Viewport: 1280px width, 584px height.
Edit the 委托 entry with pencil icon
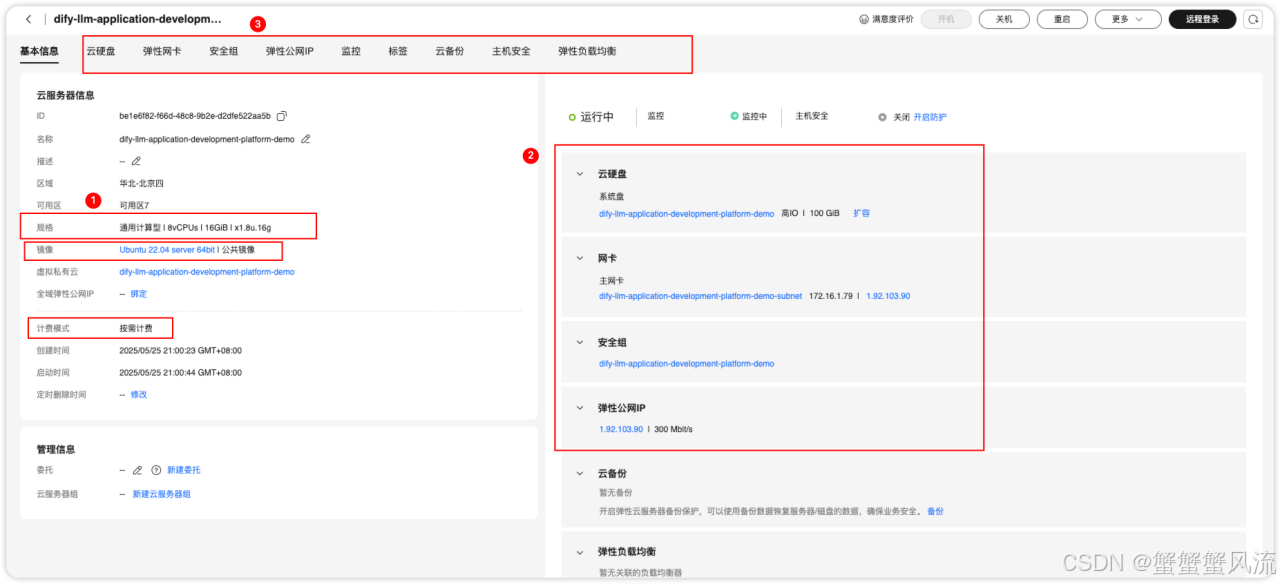137,470
